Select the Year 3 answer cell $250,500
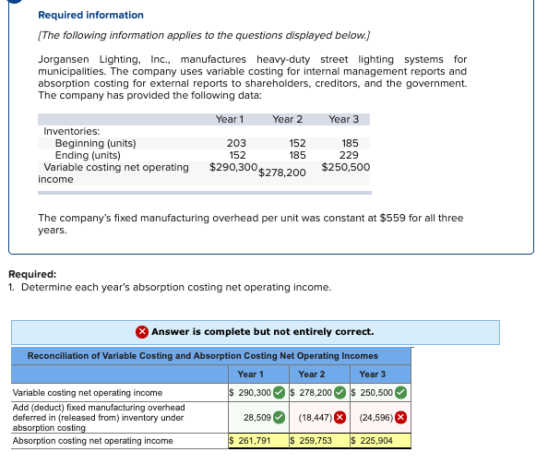The width and height of the screenshot is (560, 476). pos(380,393)
